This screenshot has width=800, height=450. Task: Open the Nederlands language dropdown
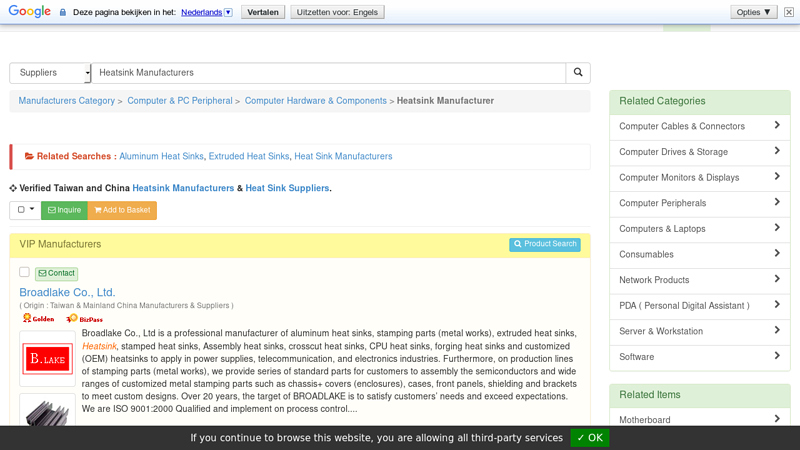point(207,12)
